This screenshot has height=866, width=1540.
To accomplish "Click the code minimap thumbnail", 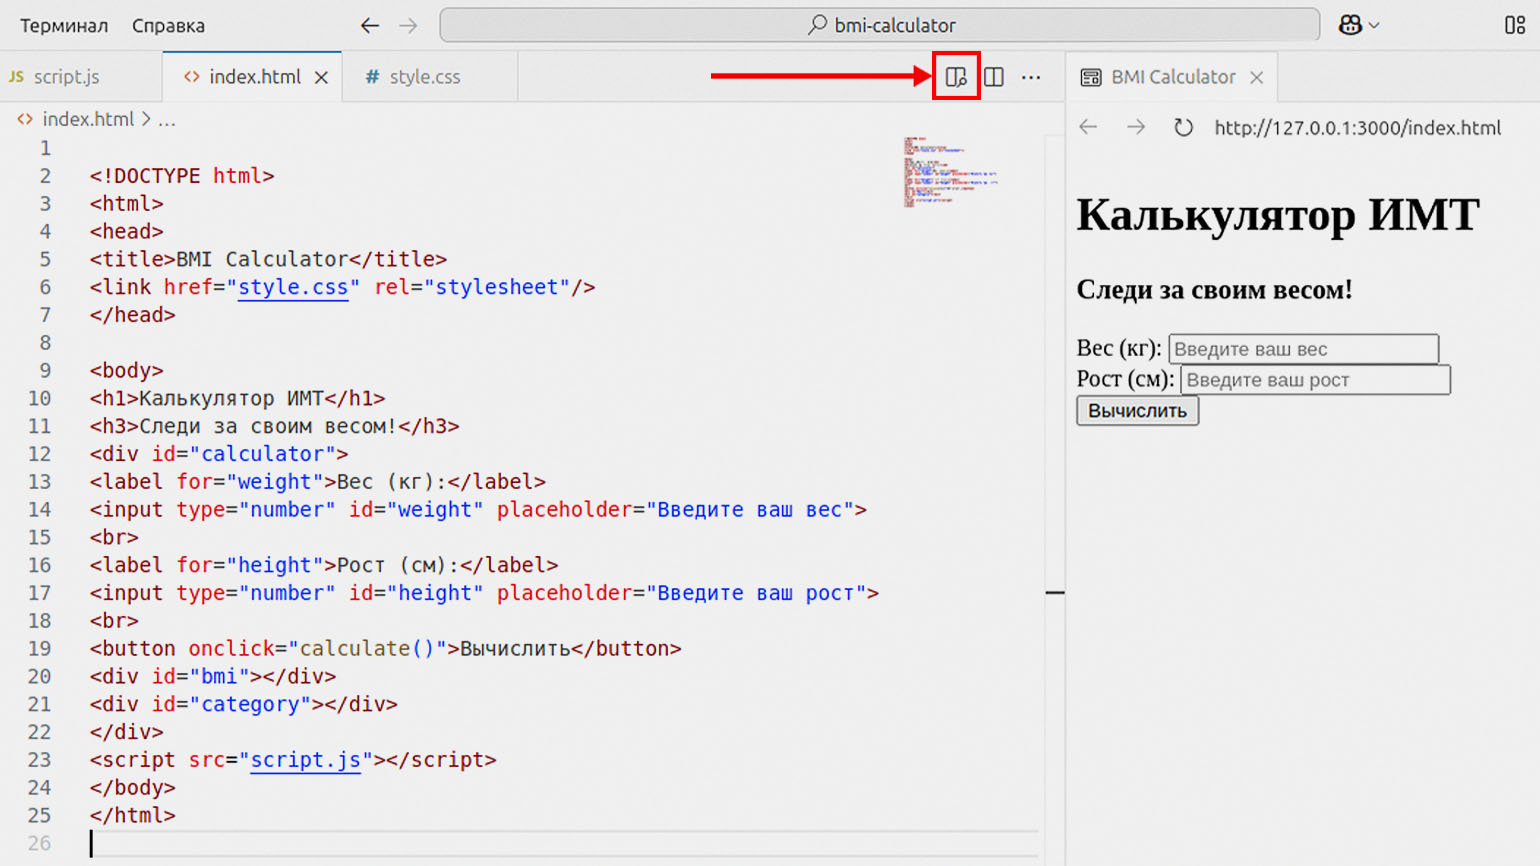I will click(x=950, y=172).
